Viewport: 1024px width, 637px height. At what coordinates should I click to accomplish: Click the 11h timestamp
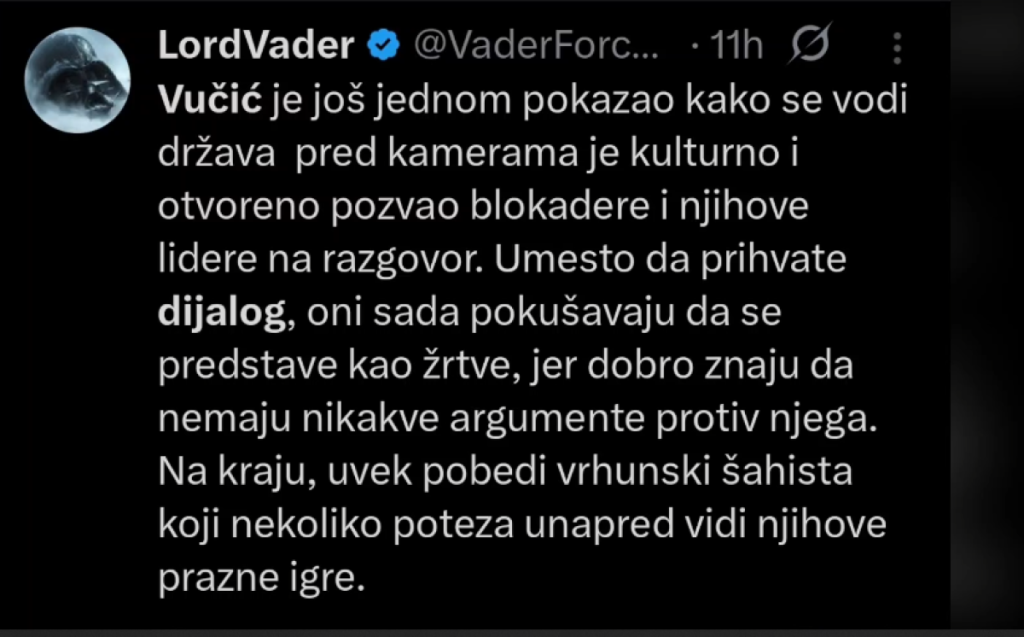click(x=735, y=45)
